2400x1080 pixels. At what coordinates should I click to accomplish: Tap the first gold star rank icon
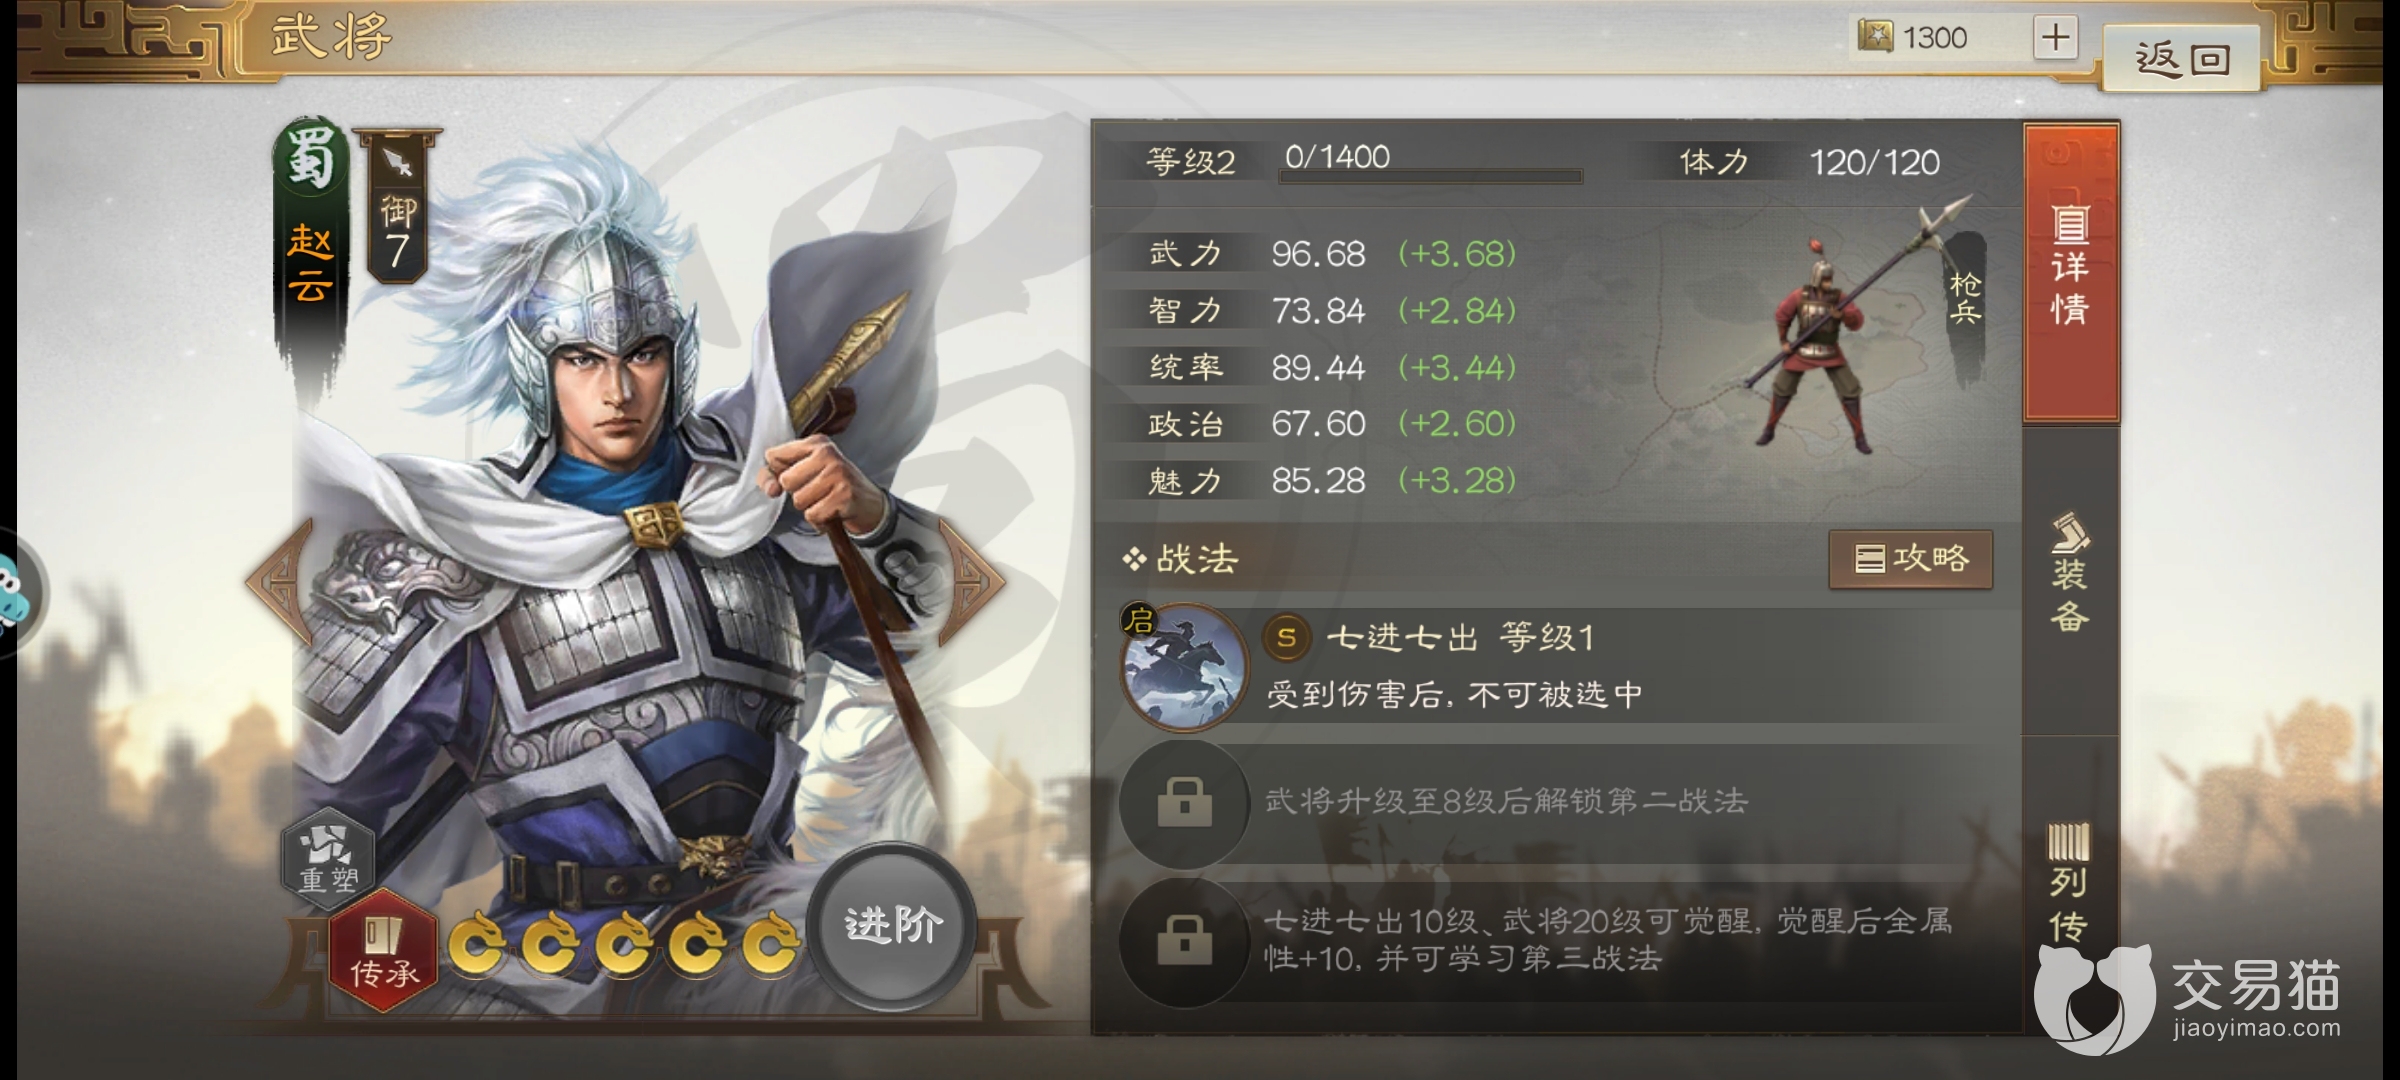tap(476, 942)
